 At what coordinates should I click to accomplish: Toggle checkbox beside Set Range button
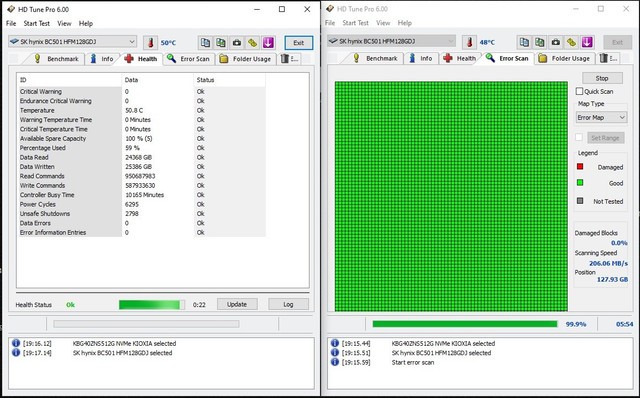[579, 137]
